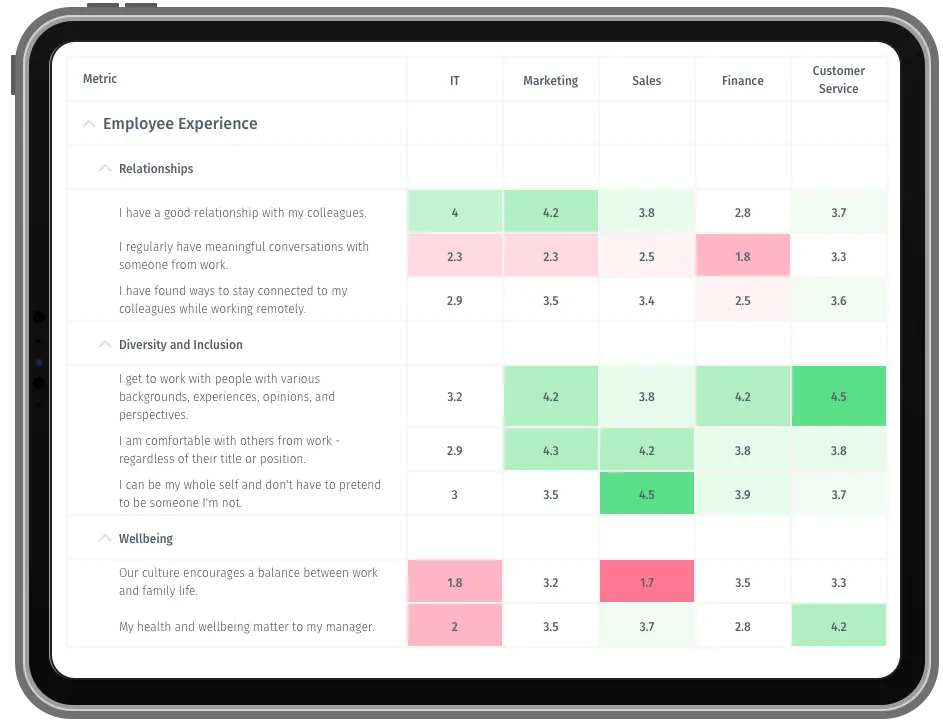Click Customer Service 4.5 various backgrounds cell
Viewport: 943px width, 723px height.
click(x=839, y=396)
